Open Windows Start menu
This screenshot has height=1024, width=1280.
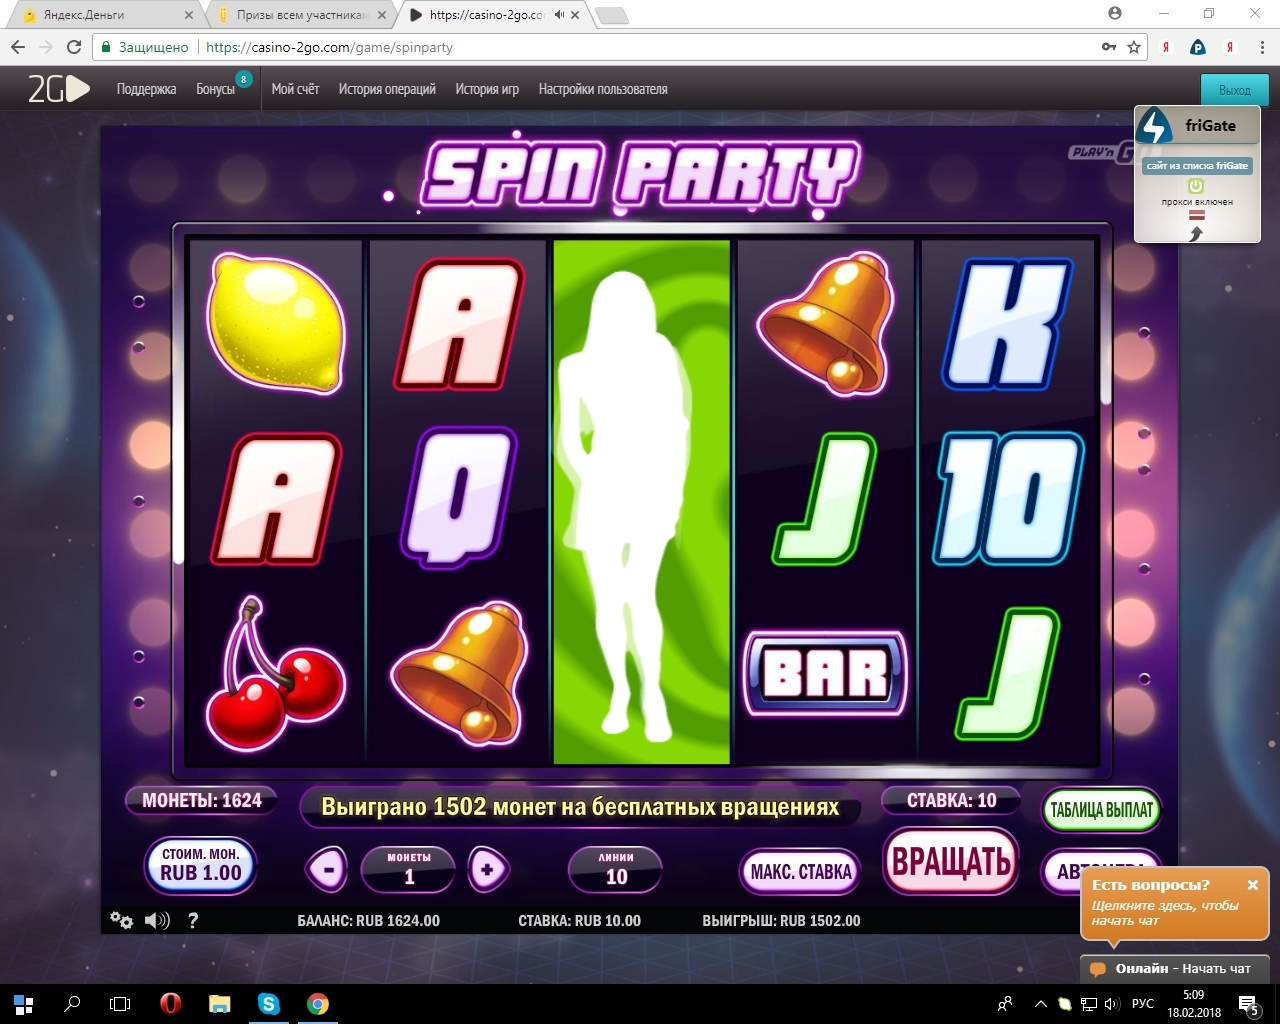point(23,1004)
